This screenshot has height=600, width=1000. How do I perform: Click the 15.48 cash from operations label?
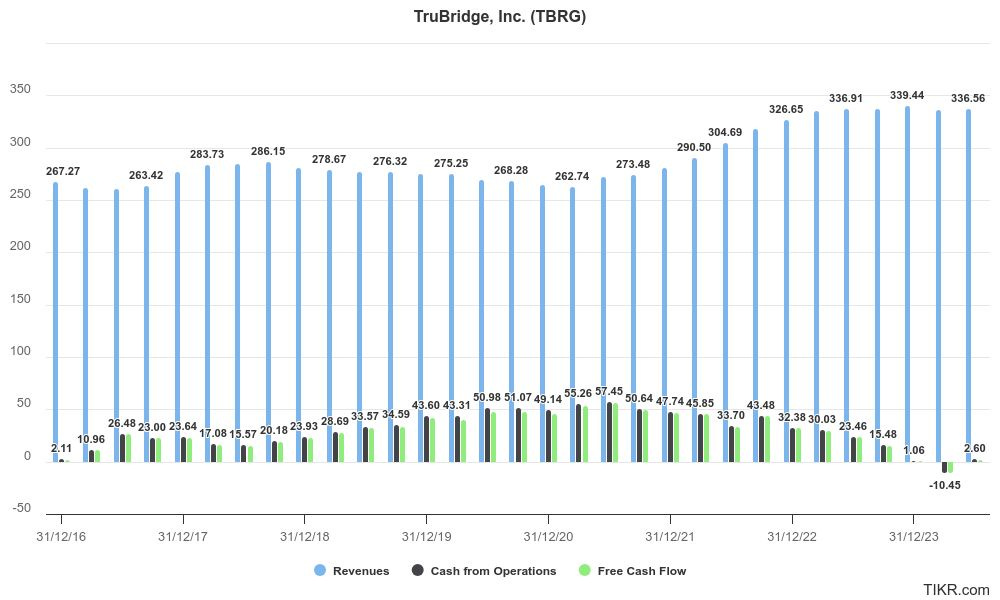pos(883,434)
